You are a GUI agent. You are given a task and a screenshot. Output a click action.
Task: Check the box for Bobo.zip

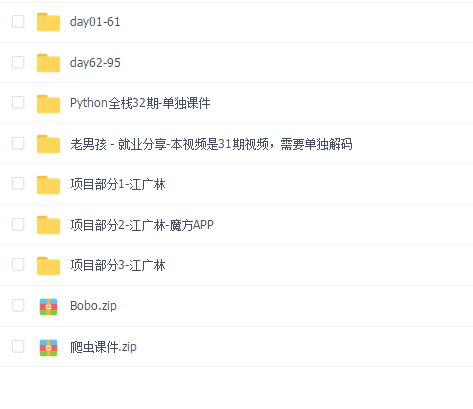pyautogui.click(x=18, y=305)
